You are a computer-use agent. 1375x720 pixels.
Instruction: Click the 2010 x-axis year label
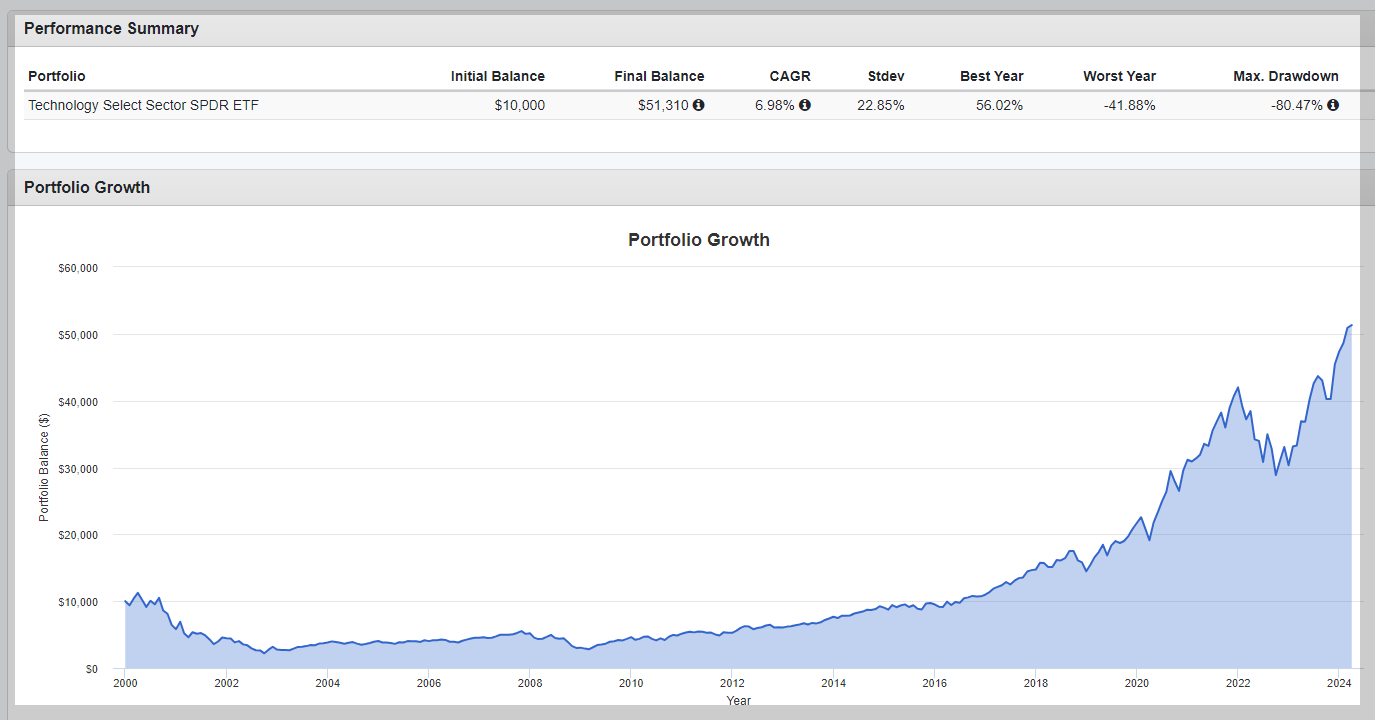(631, 684)
